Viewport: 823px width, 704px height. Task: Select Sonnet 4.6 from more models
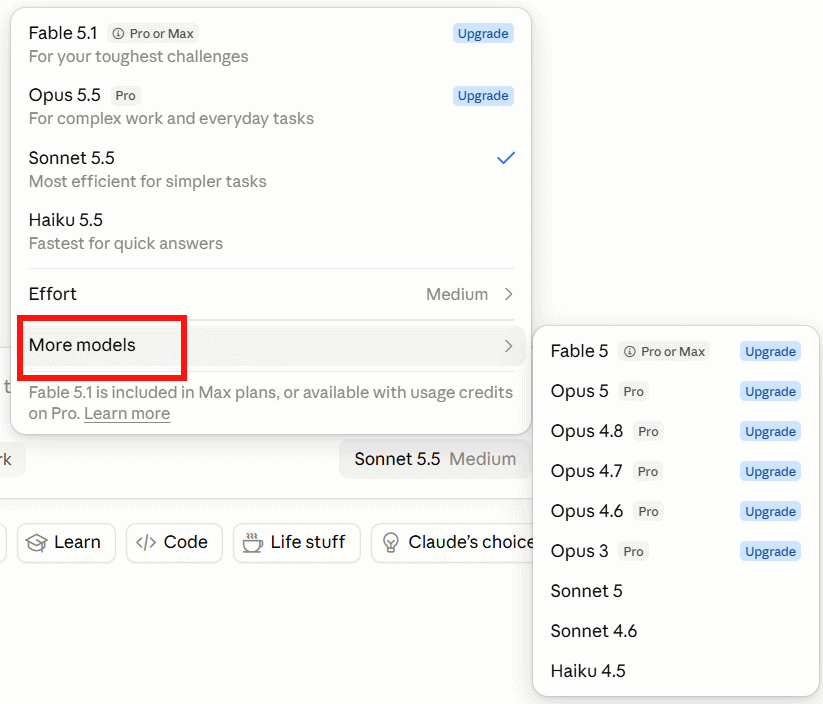pyautogui.click(x=676, y=631)
